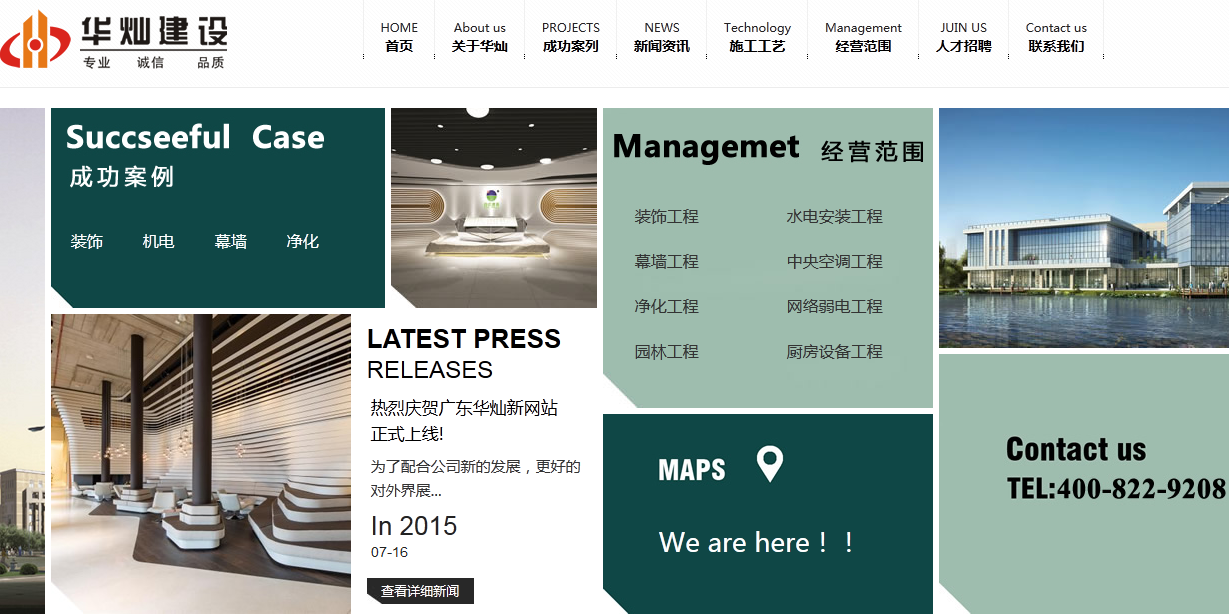Image resolution: width=1229 pixels, height=614 pixels.
Task: Open the glass office building waterfront image
Action: point(1083,228)
